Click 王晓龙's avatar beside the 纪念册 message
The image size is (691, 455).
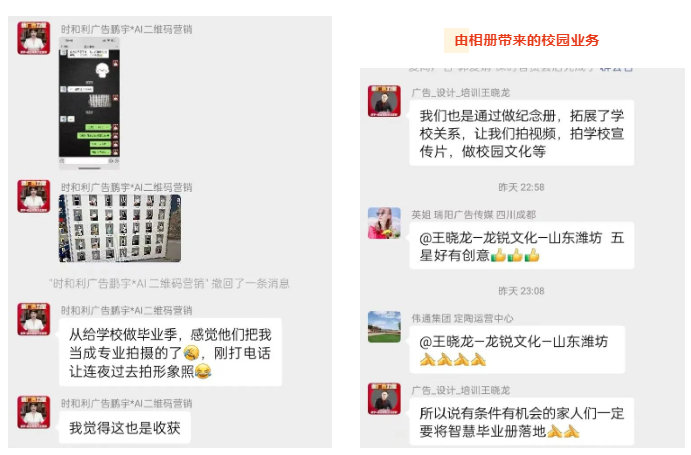click(x=384, y=101)
